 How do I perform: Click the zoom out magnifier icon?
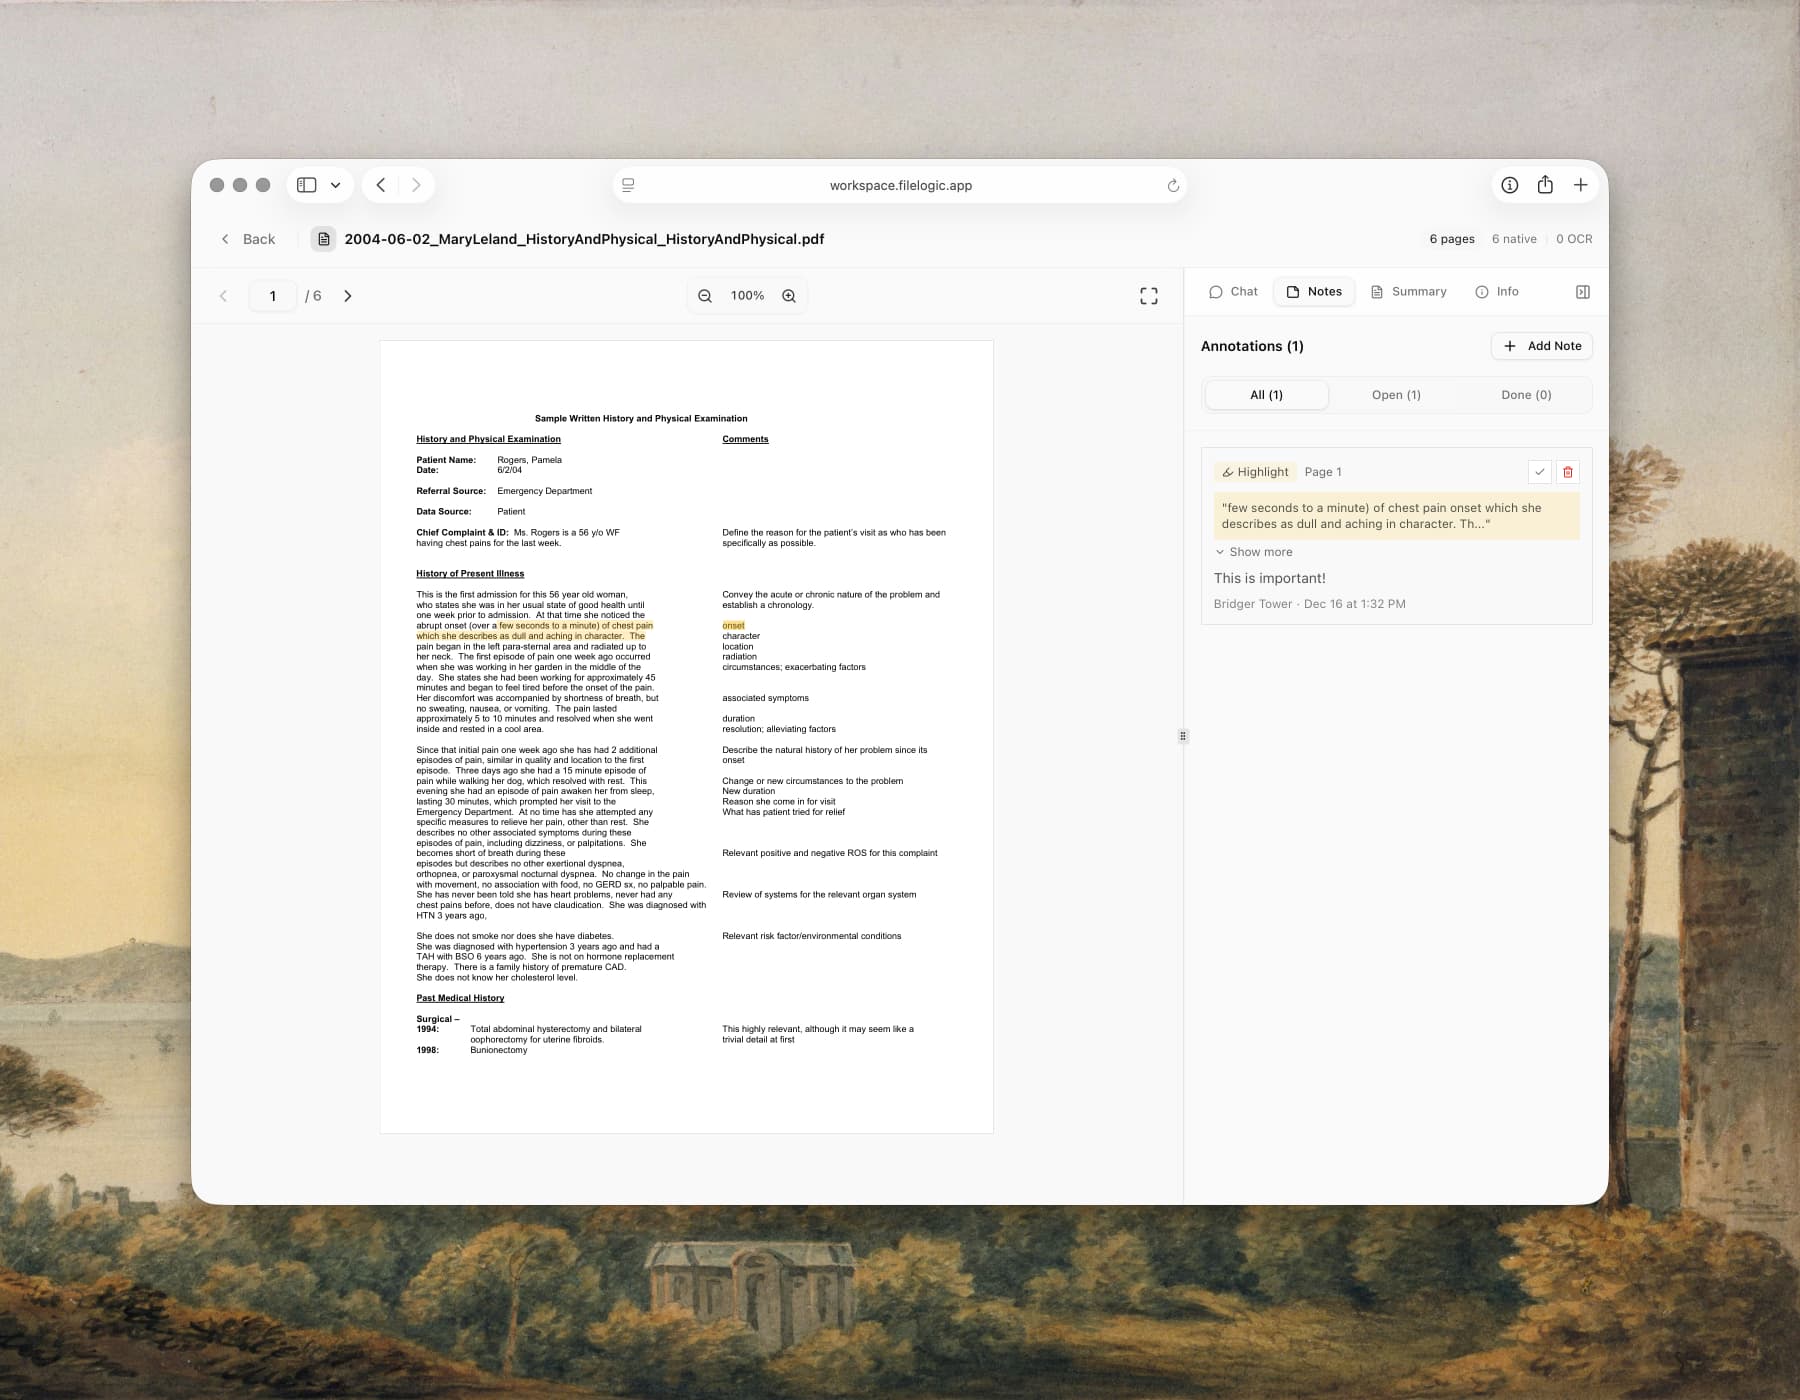(x=705, y=295)
